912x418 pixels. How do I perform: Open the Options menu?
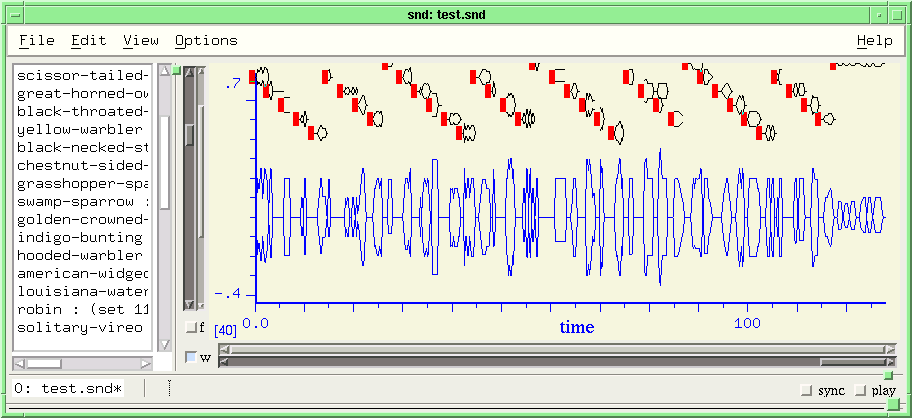click(206, 41)
